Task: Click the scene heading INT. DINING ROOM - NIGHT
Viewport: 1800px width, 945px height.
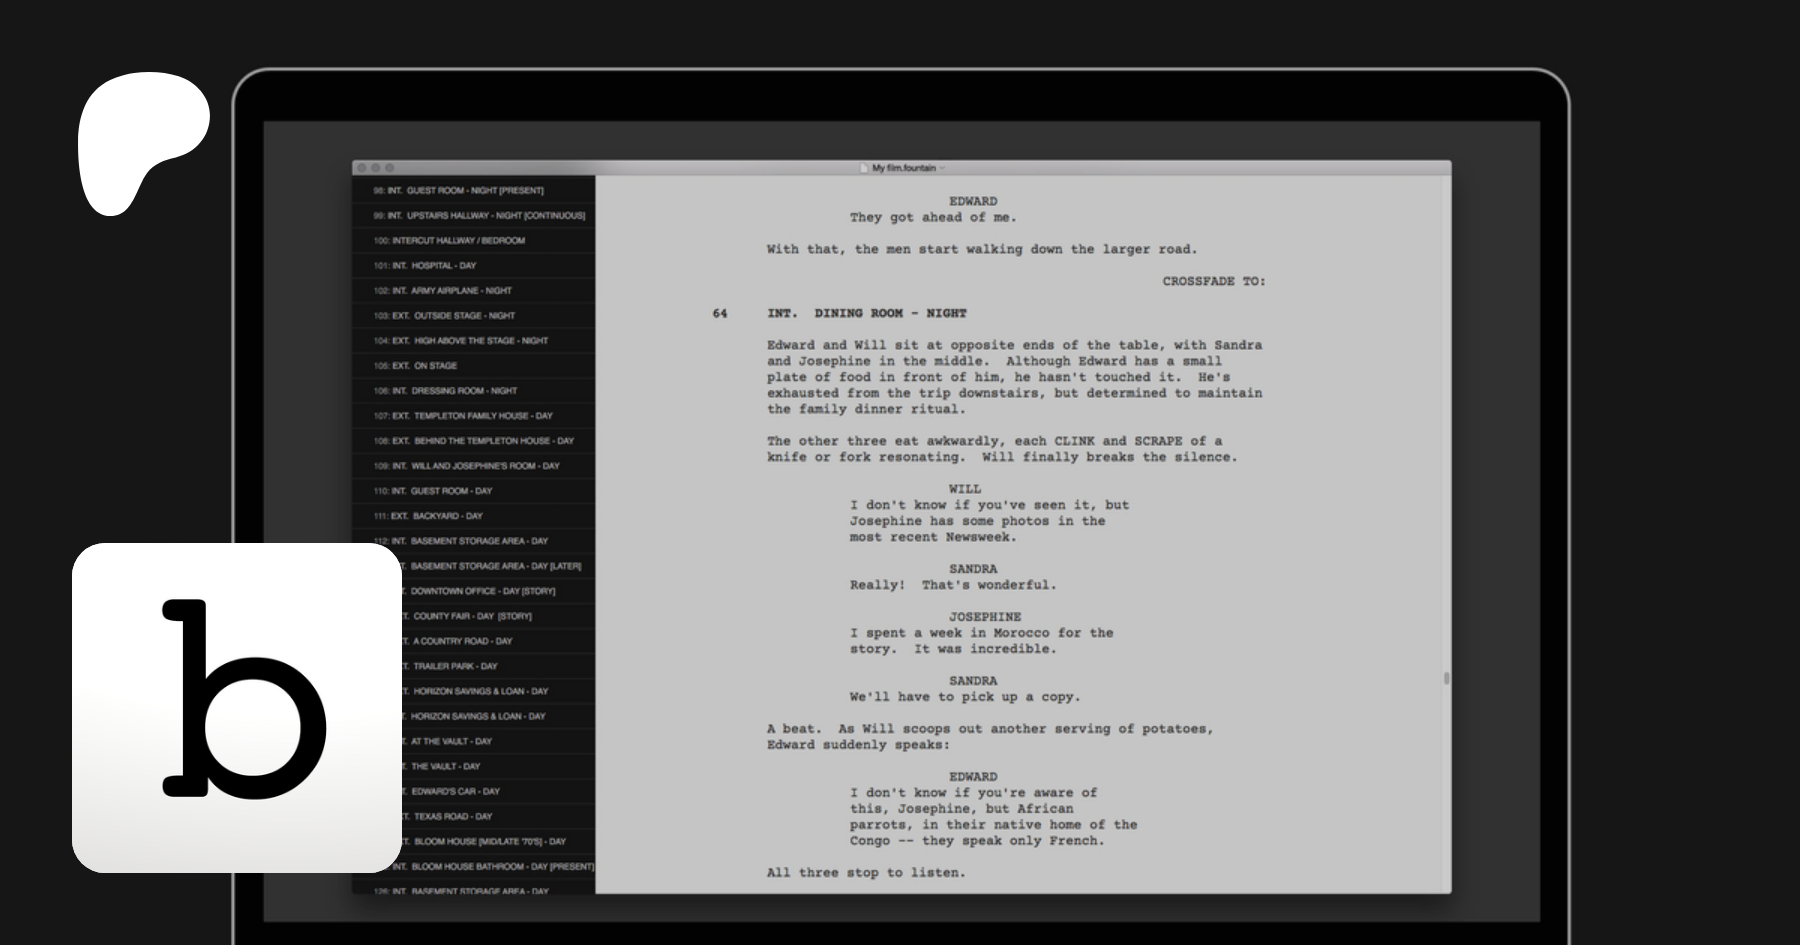Action: 866,313
